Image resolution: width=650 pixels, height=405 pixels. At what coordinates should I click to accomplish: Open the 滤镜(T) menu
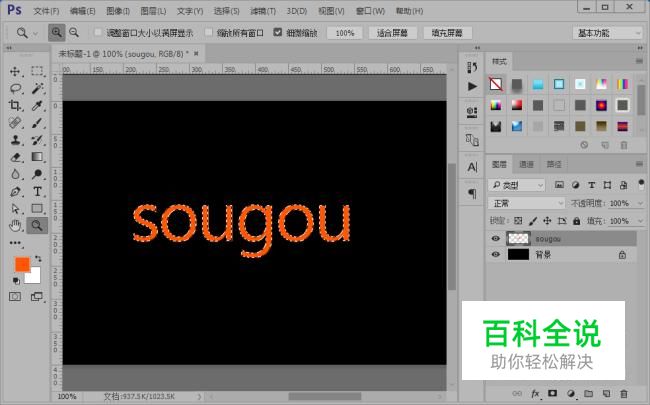263,11
